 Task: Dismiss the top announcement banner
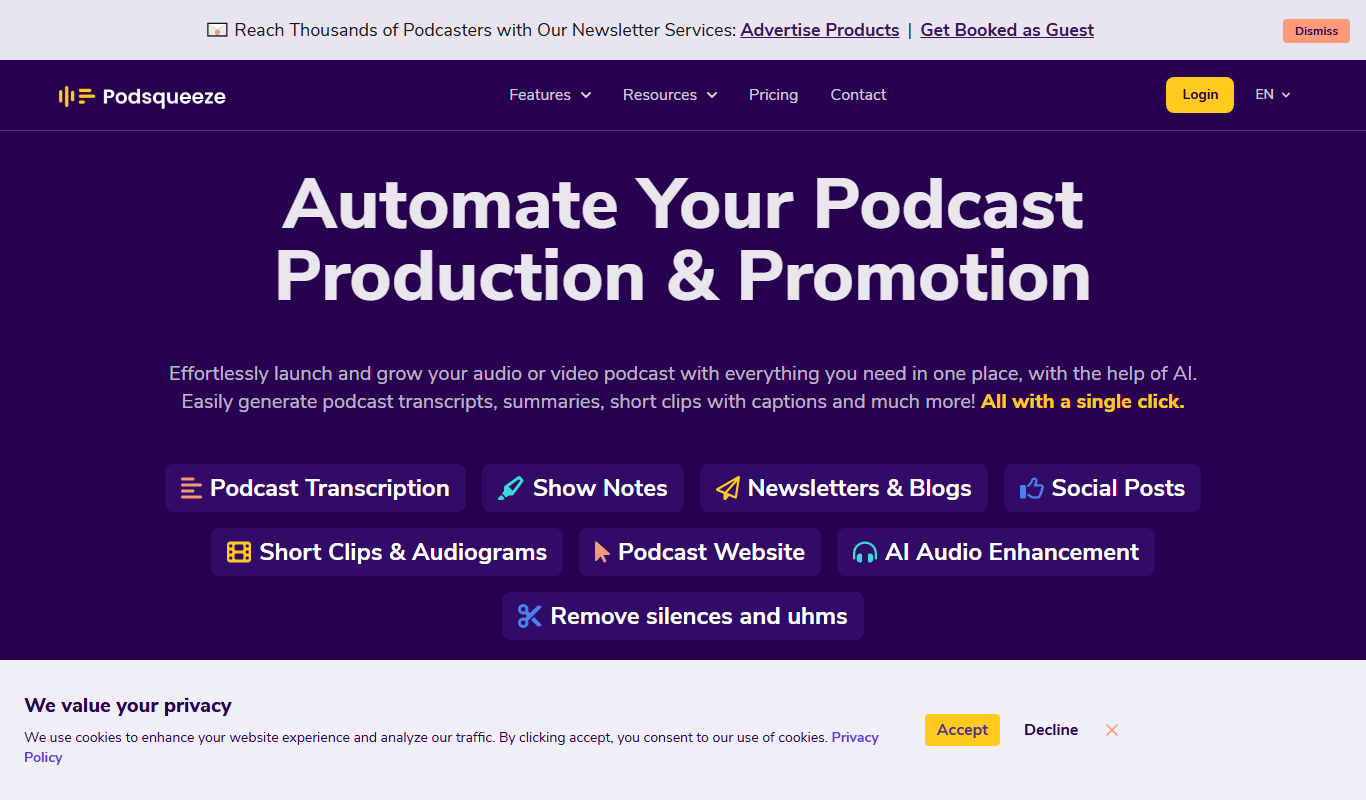tap(1316, 31)
